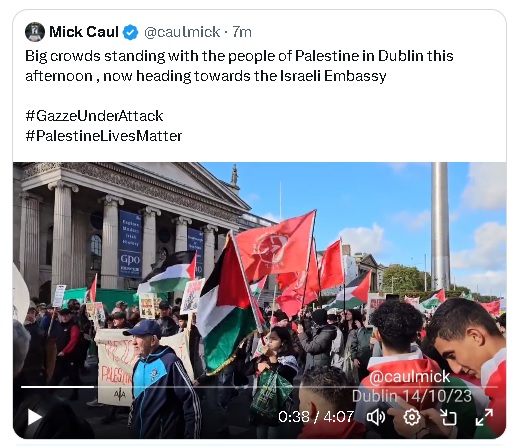
Task: Click the red flag in the center of the video
Action: point(277,245)
